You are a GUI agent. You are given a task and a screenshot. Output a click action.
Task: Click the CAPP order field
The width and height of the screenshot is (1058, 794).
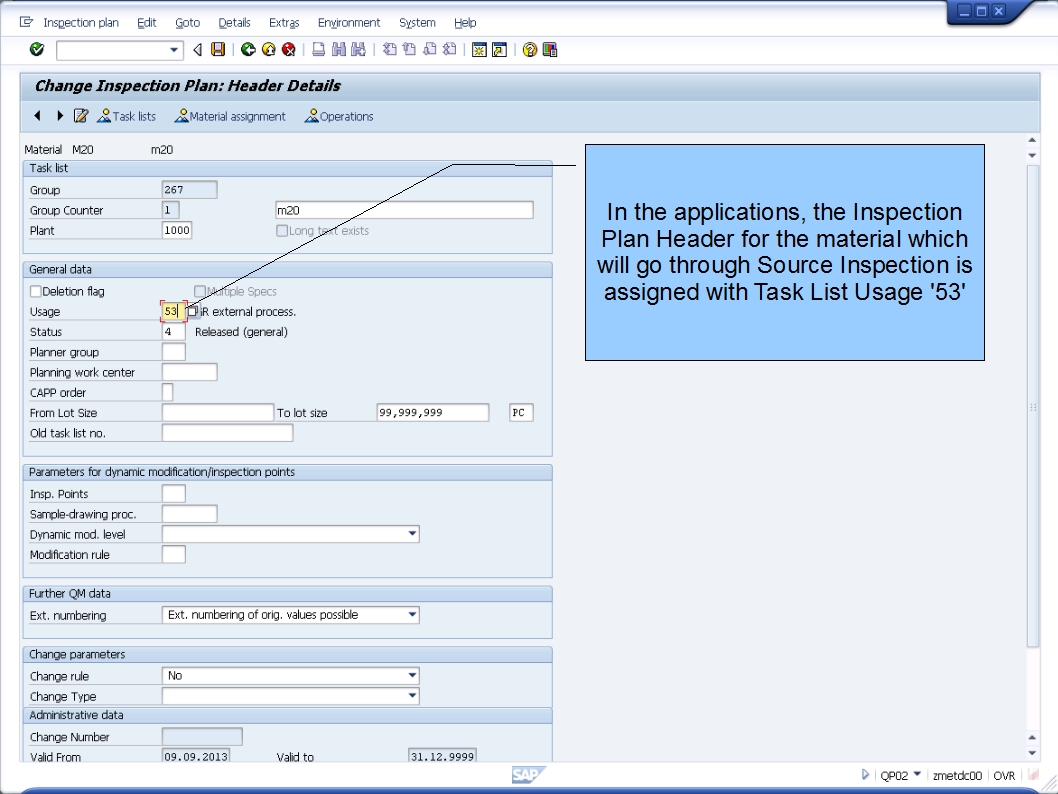(167, 392)
